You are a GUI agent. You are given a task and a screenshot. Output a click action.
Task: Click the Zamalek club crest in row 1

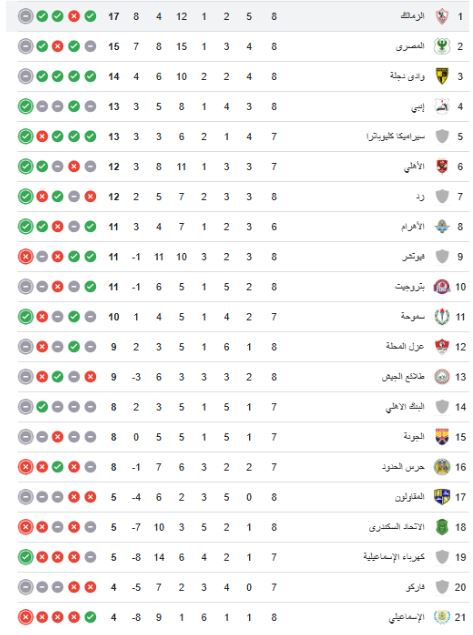pos(442,17)
